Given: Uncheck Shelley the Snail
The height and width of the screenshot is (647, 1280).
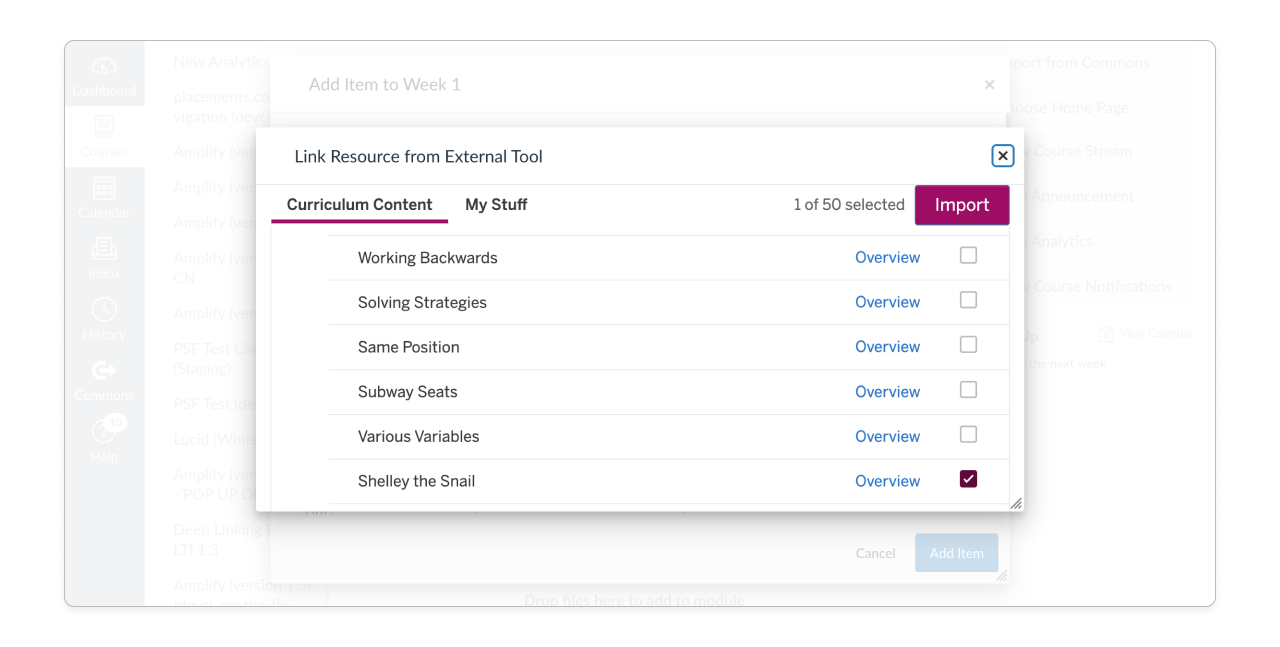Looking at the screenshot, I should point(967,478).
